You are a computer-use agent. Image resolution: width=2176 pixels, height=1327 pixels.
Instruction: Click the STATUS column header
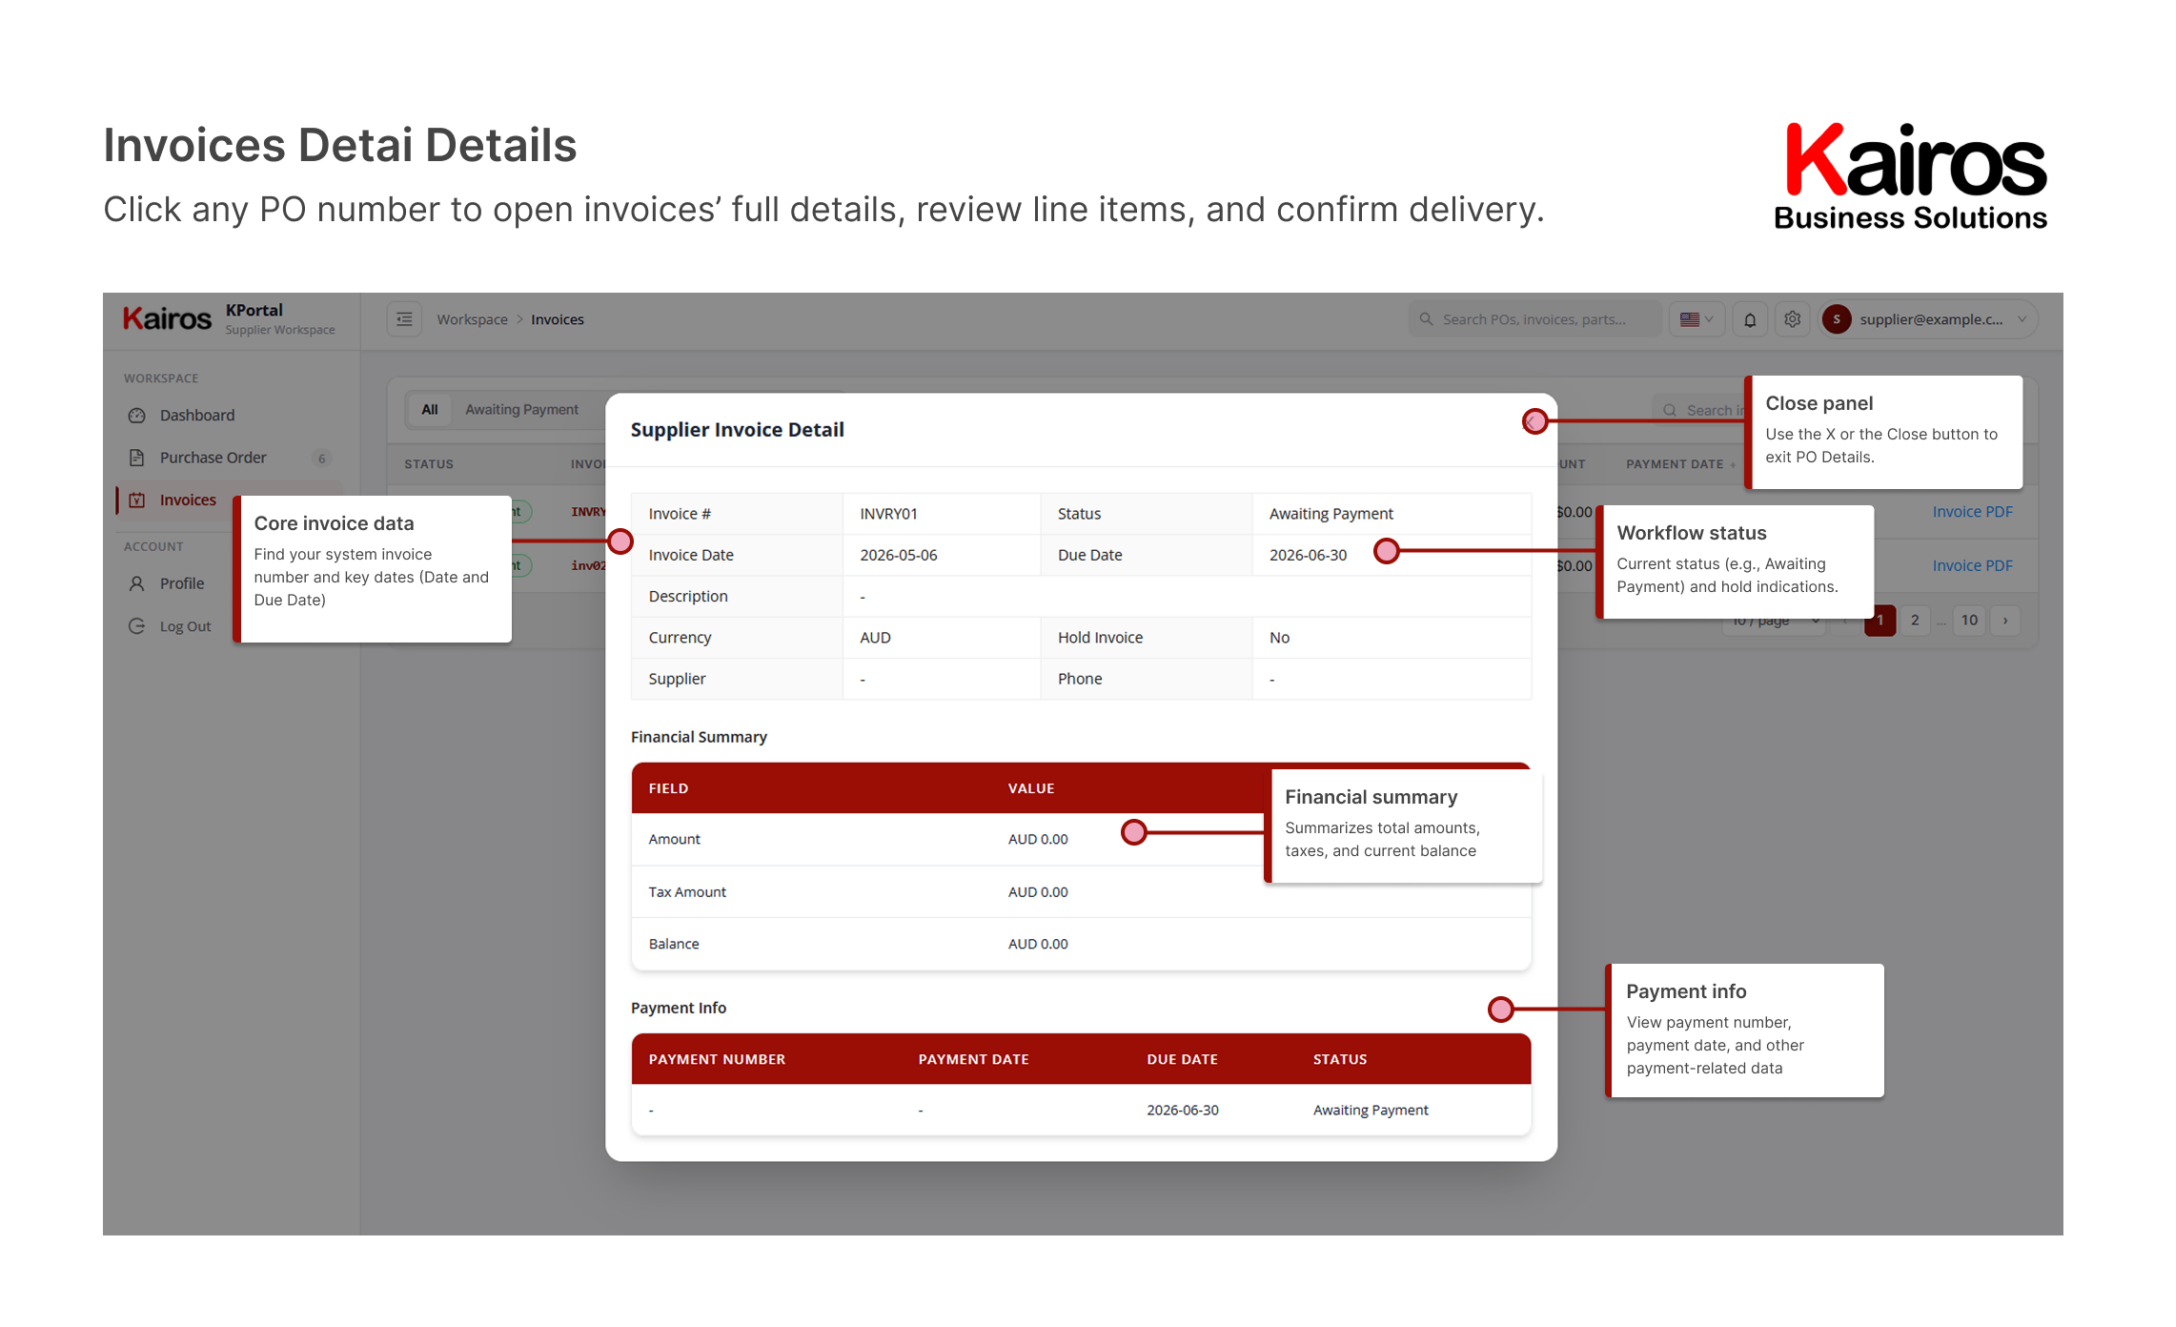point(429,464)
